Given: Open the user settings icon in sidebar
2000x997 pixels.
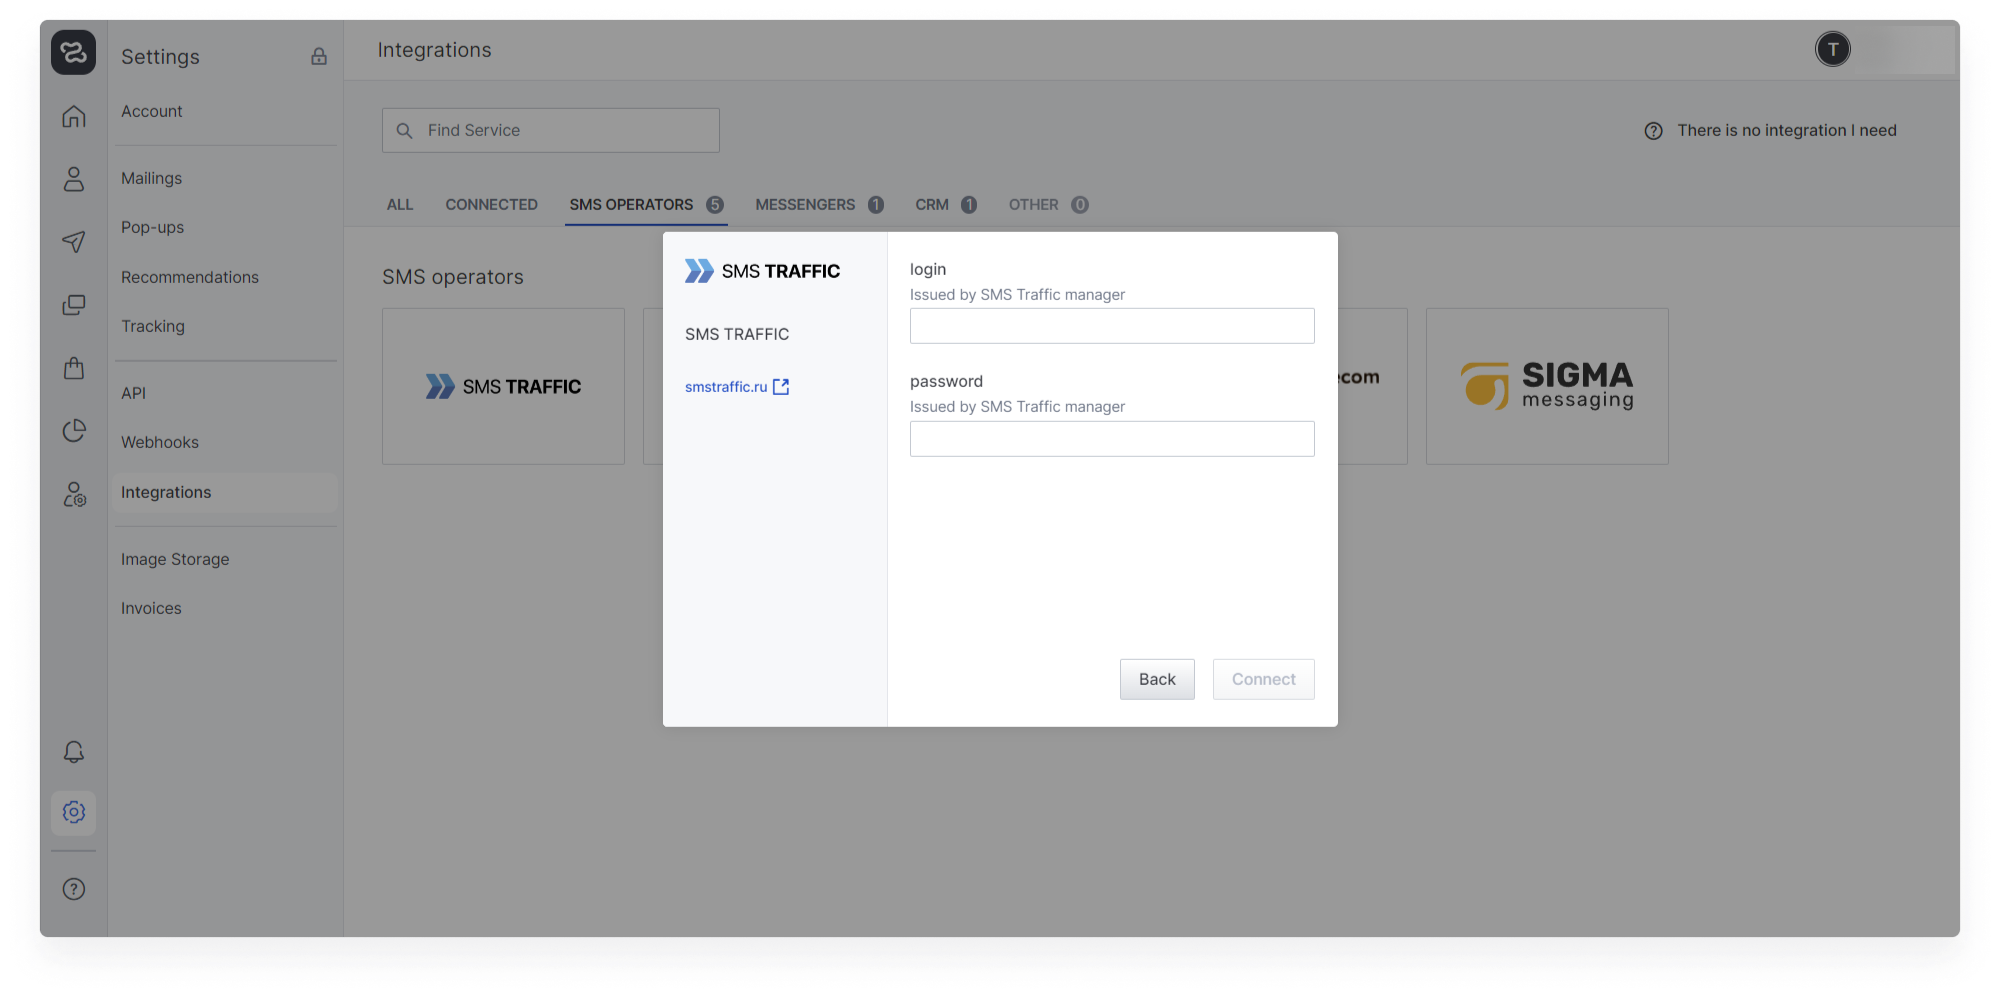Looking at the screenshot, I should pyautogui.click(x=74, y=494).
